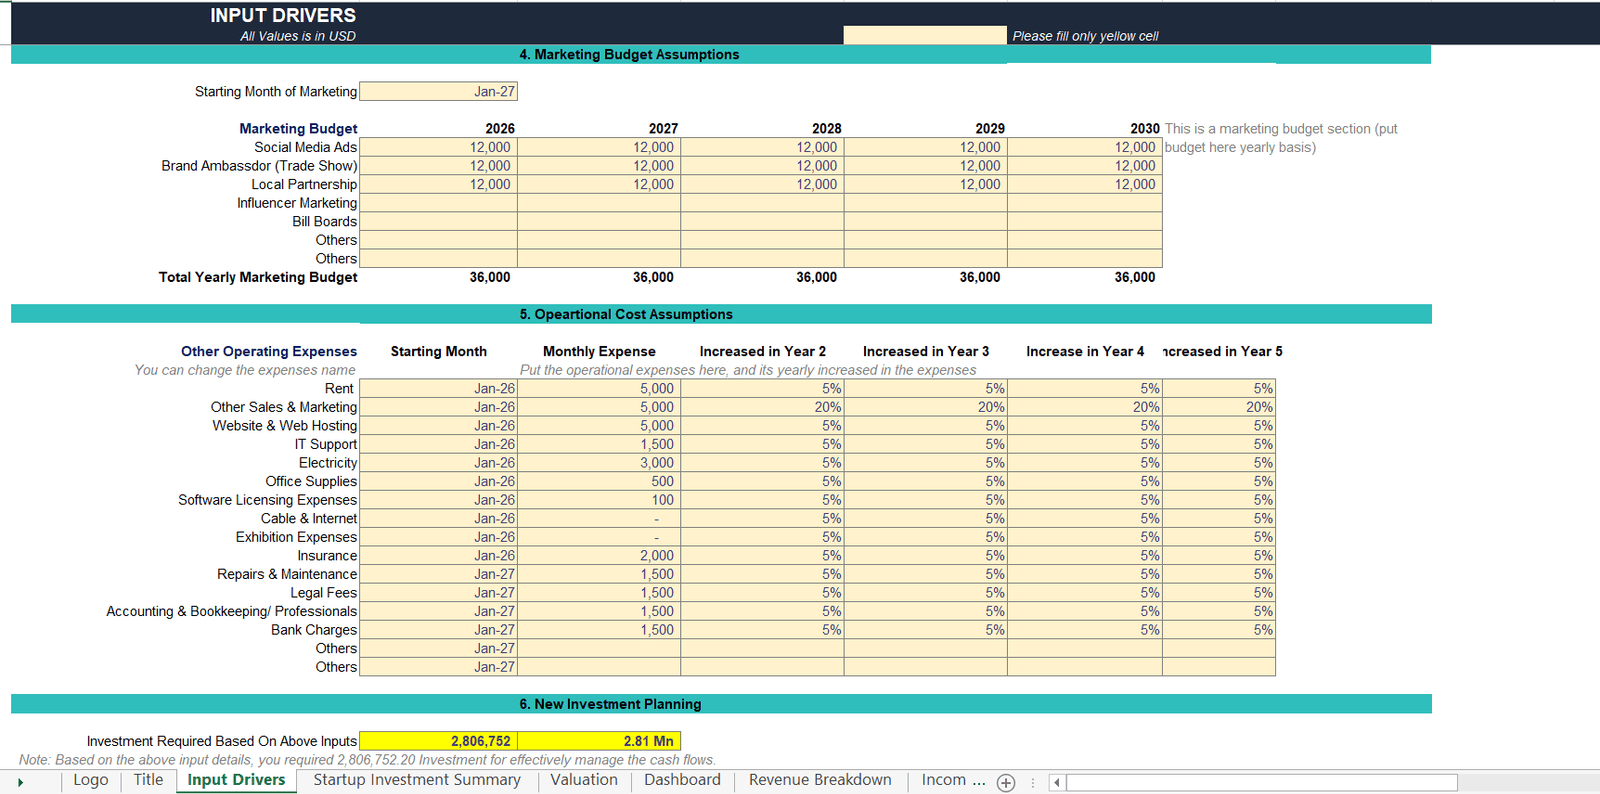Click the empty 2026 Influencer Marketing cell
Screen dimensions: 1600x794
[438, 203]
